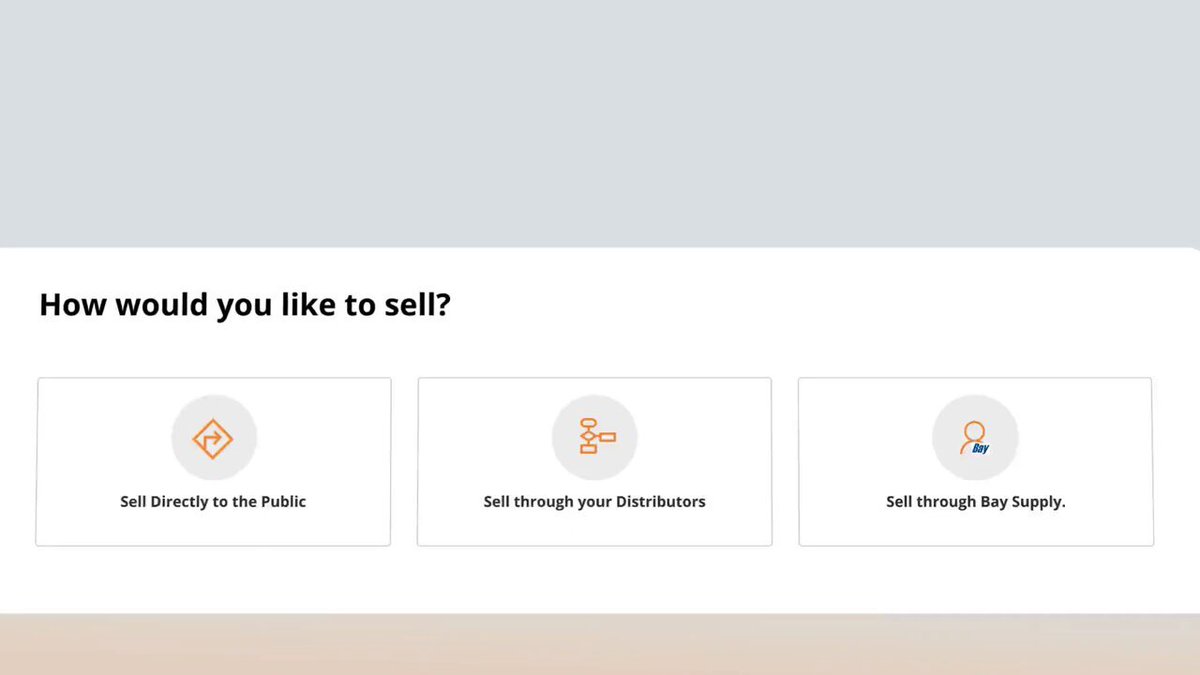Select the gray circle behind the flowchart icon
The height and width of the screenshot is (675, 1200).
(595, 438)
